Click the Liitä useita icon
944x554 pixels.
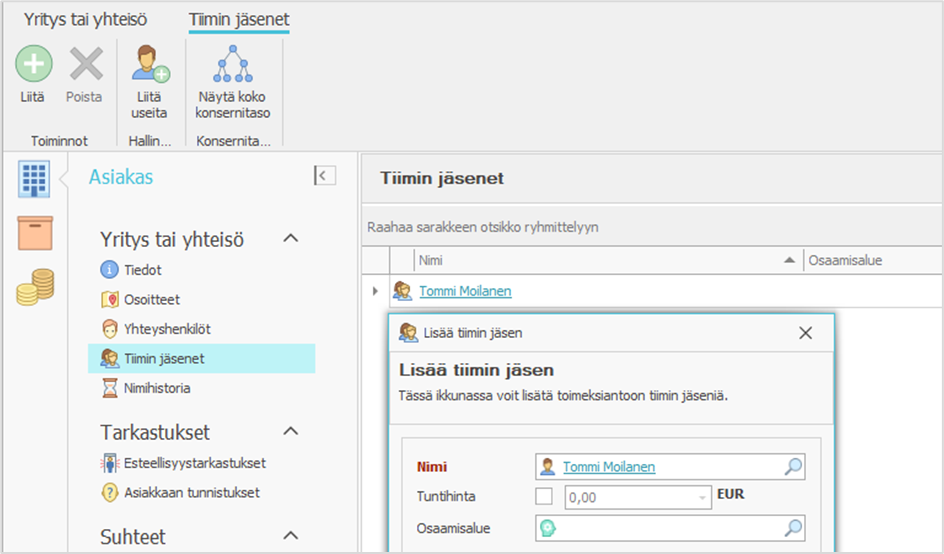pos(150,66)
